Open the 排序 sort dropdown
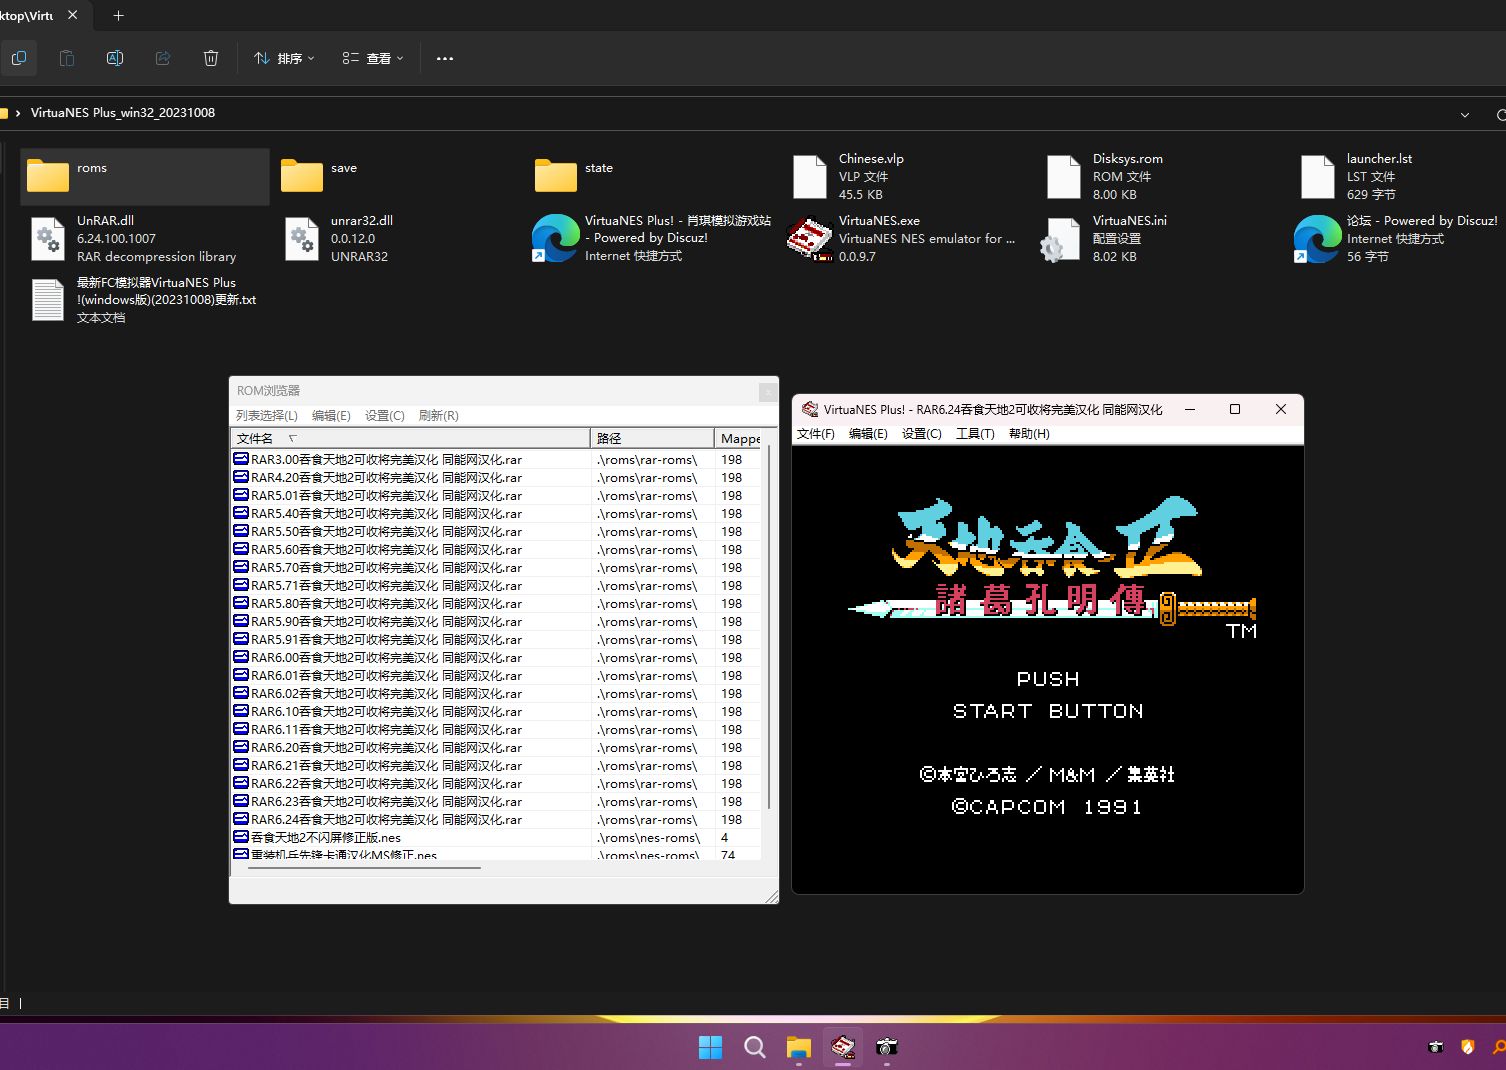 (x=284, y=58)
